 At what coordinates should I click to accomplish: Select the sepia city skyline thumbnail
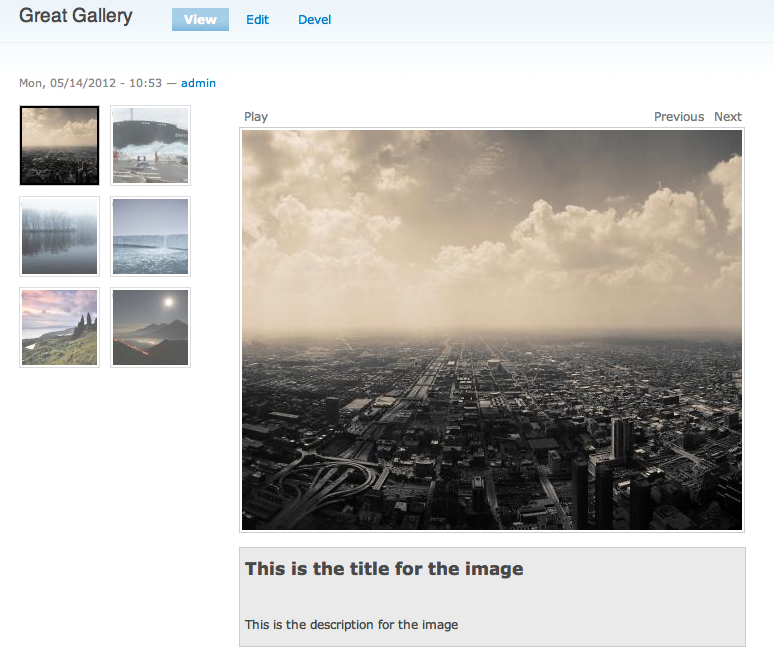[59, 146]
